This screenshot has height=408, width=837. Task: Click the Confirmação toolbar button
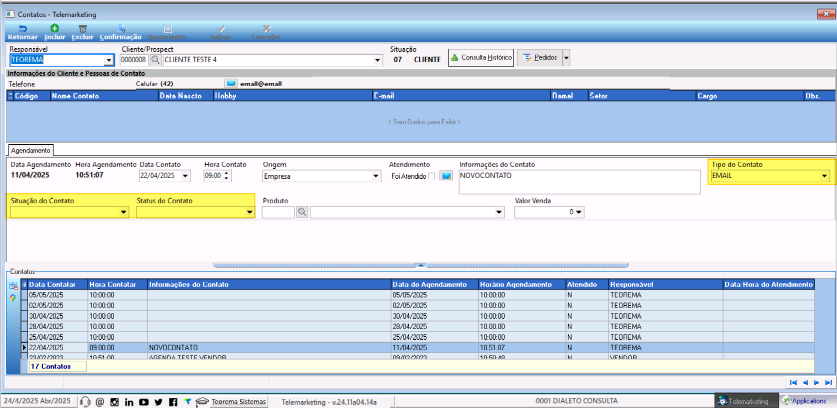(x=121, y=33)
